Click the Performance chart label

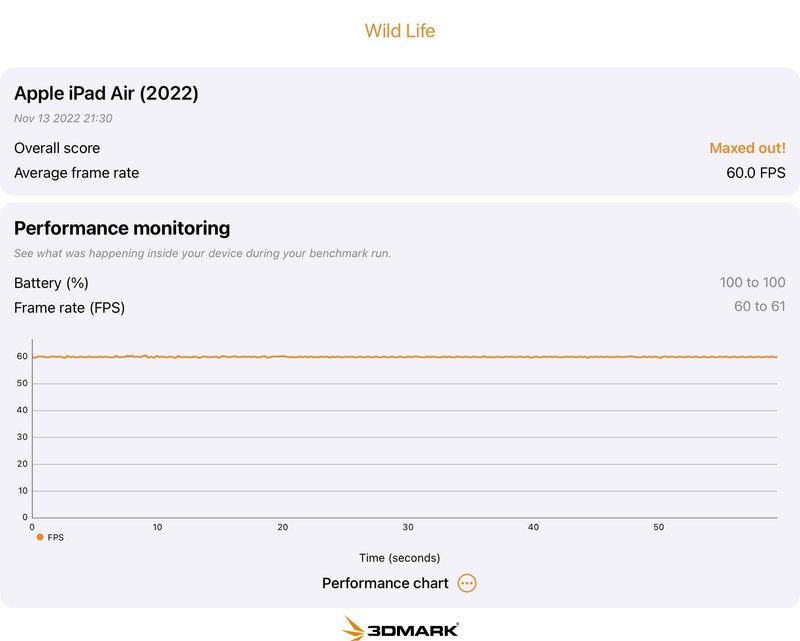click(385, 583)
